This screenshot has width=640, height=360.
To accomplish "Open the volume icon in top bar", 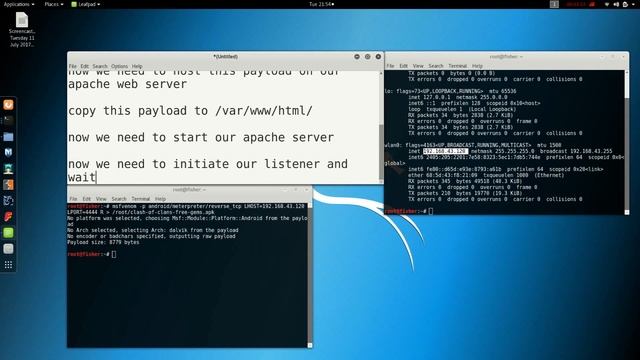I will [x=616, y=4].
